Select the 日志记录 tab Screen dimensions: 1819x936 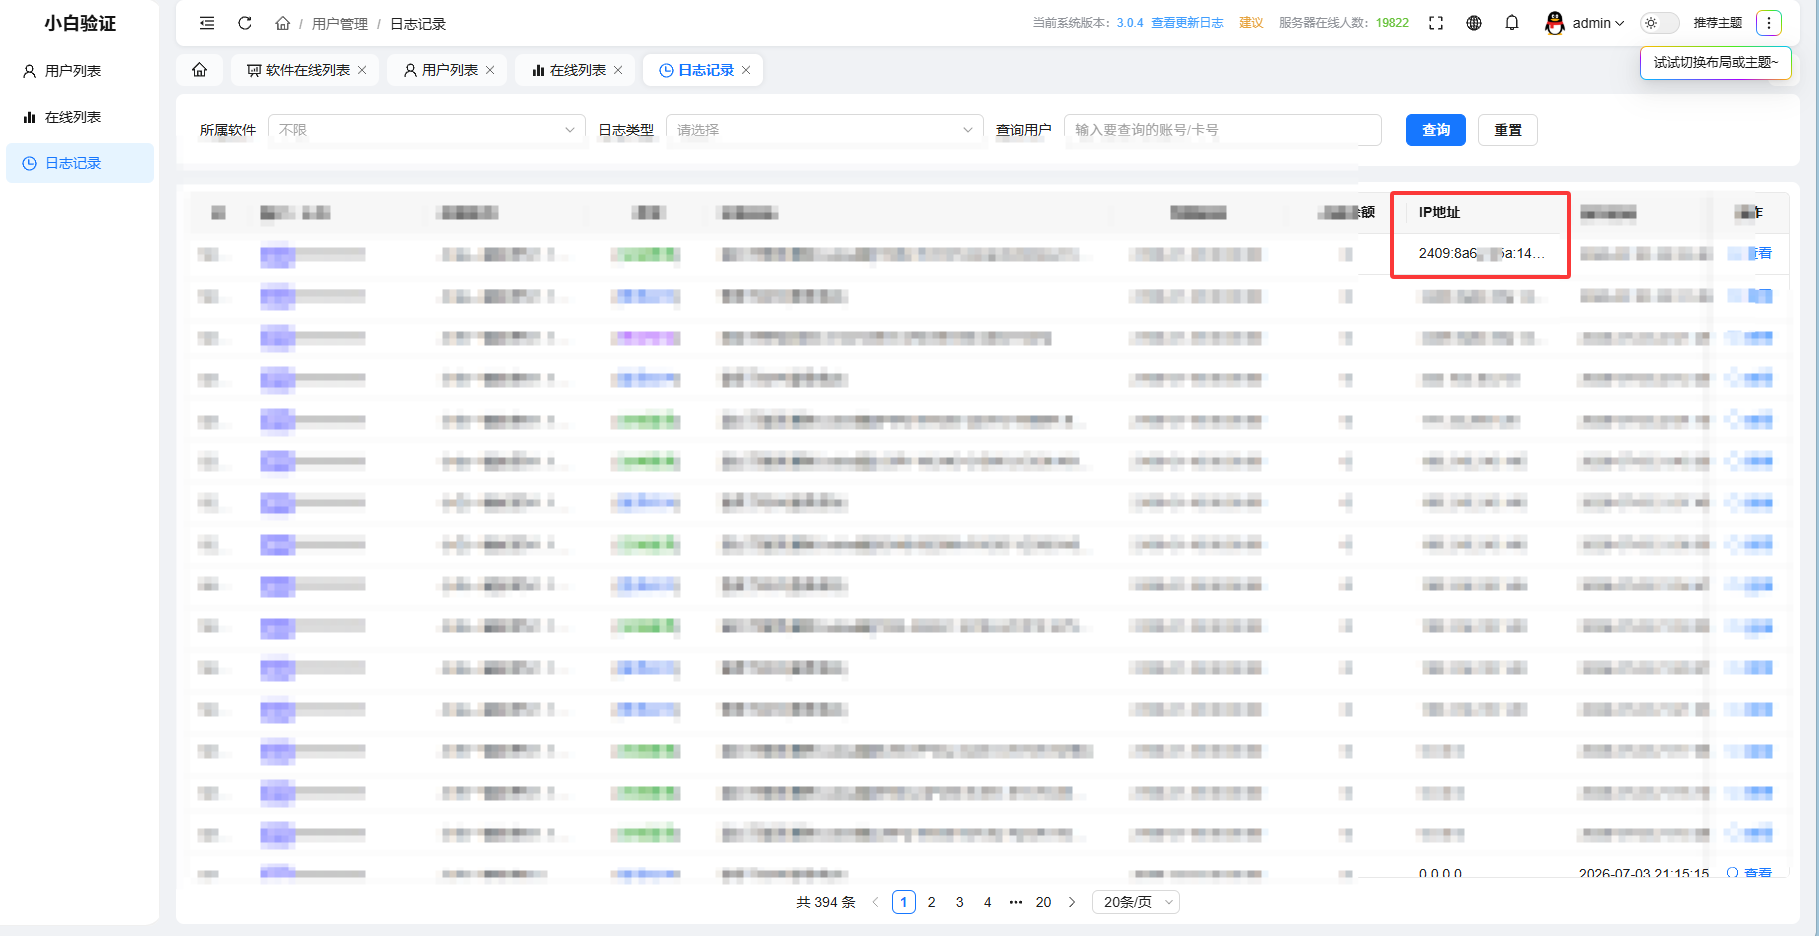[697, 70]
